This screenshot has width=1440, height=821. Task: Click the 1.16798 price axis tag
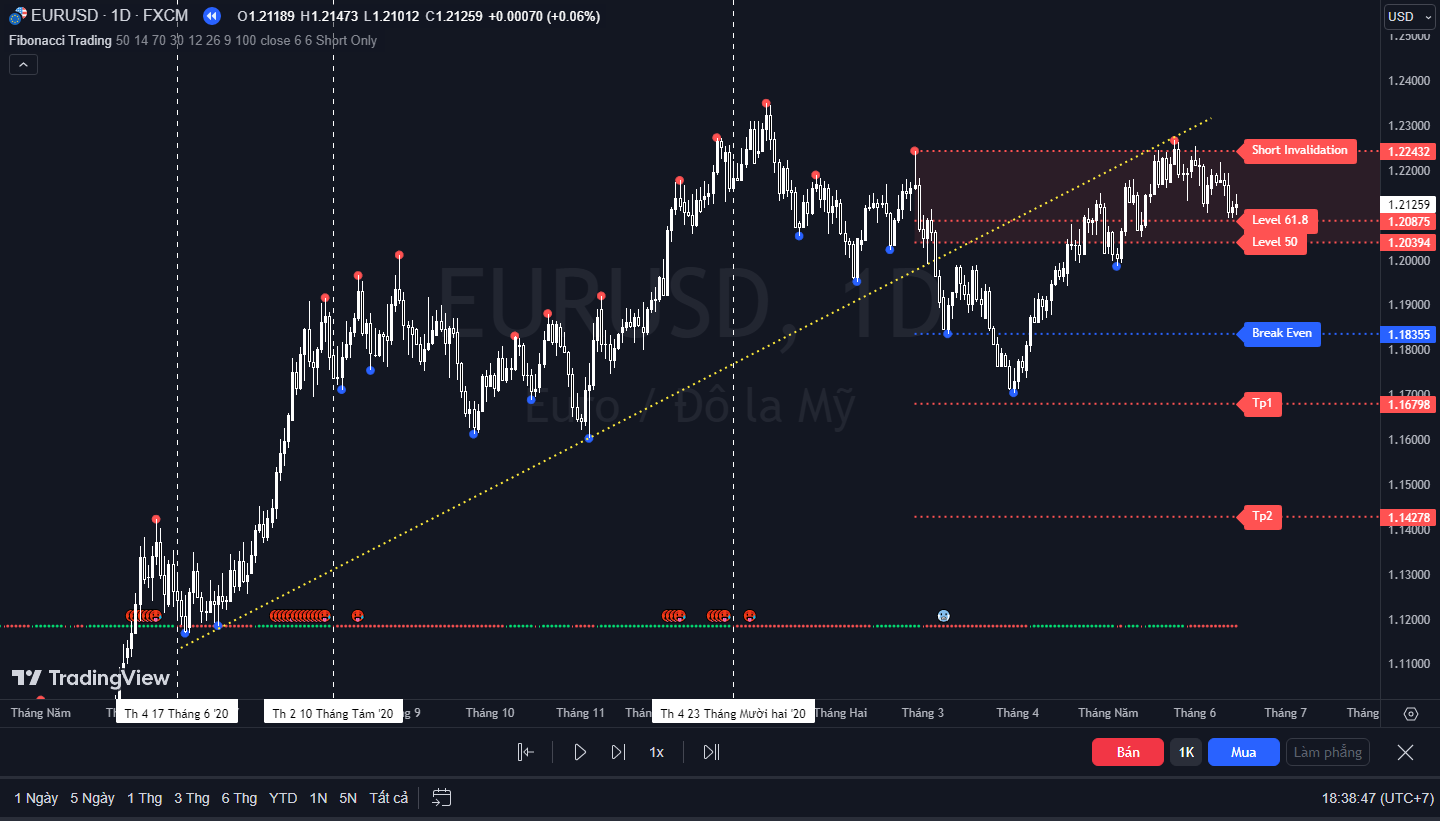point(1408,405)
